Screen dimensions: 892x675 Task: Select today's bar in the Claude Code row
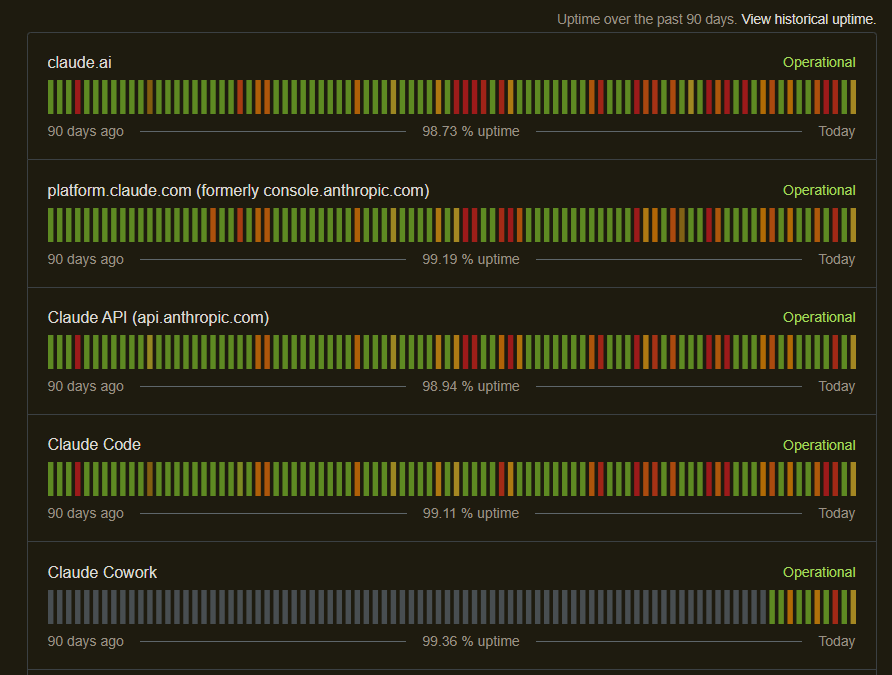pos(853,479)
